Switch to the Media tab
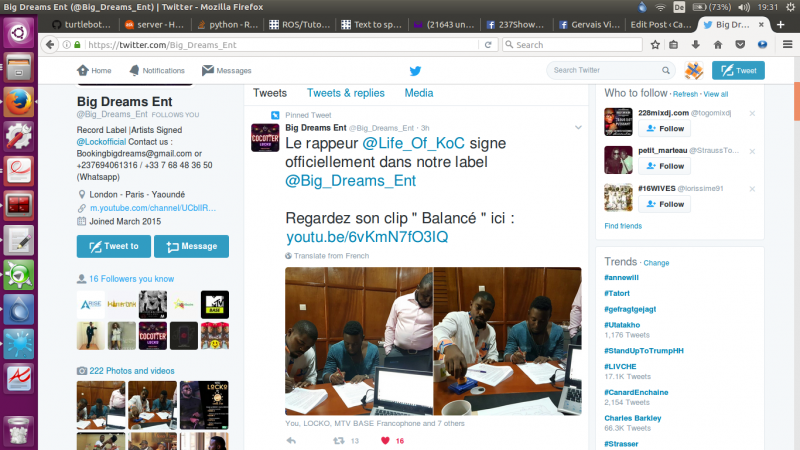The image size is (800, 450). [418, 93]
